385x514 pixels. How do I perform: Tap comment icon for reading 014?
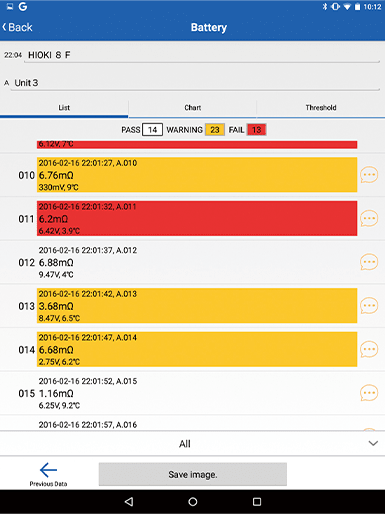(369, 349)
